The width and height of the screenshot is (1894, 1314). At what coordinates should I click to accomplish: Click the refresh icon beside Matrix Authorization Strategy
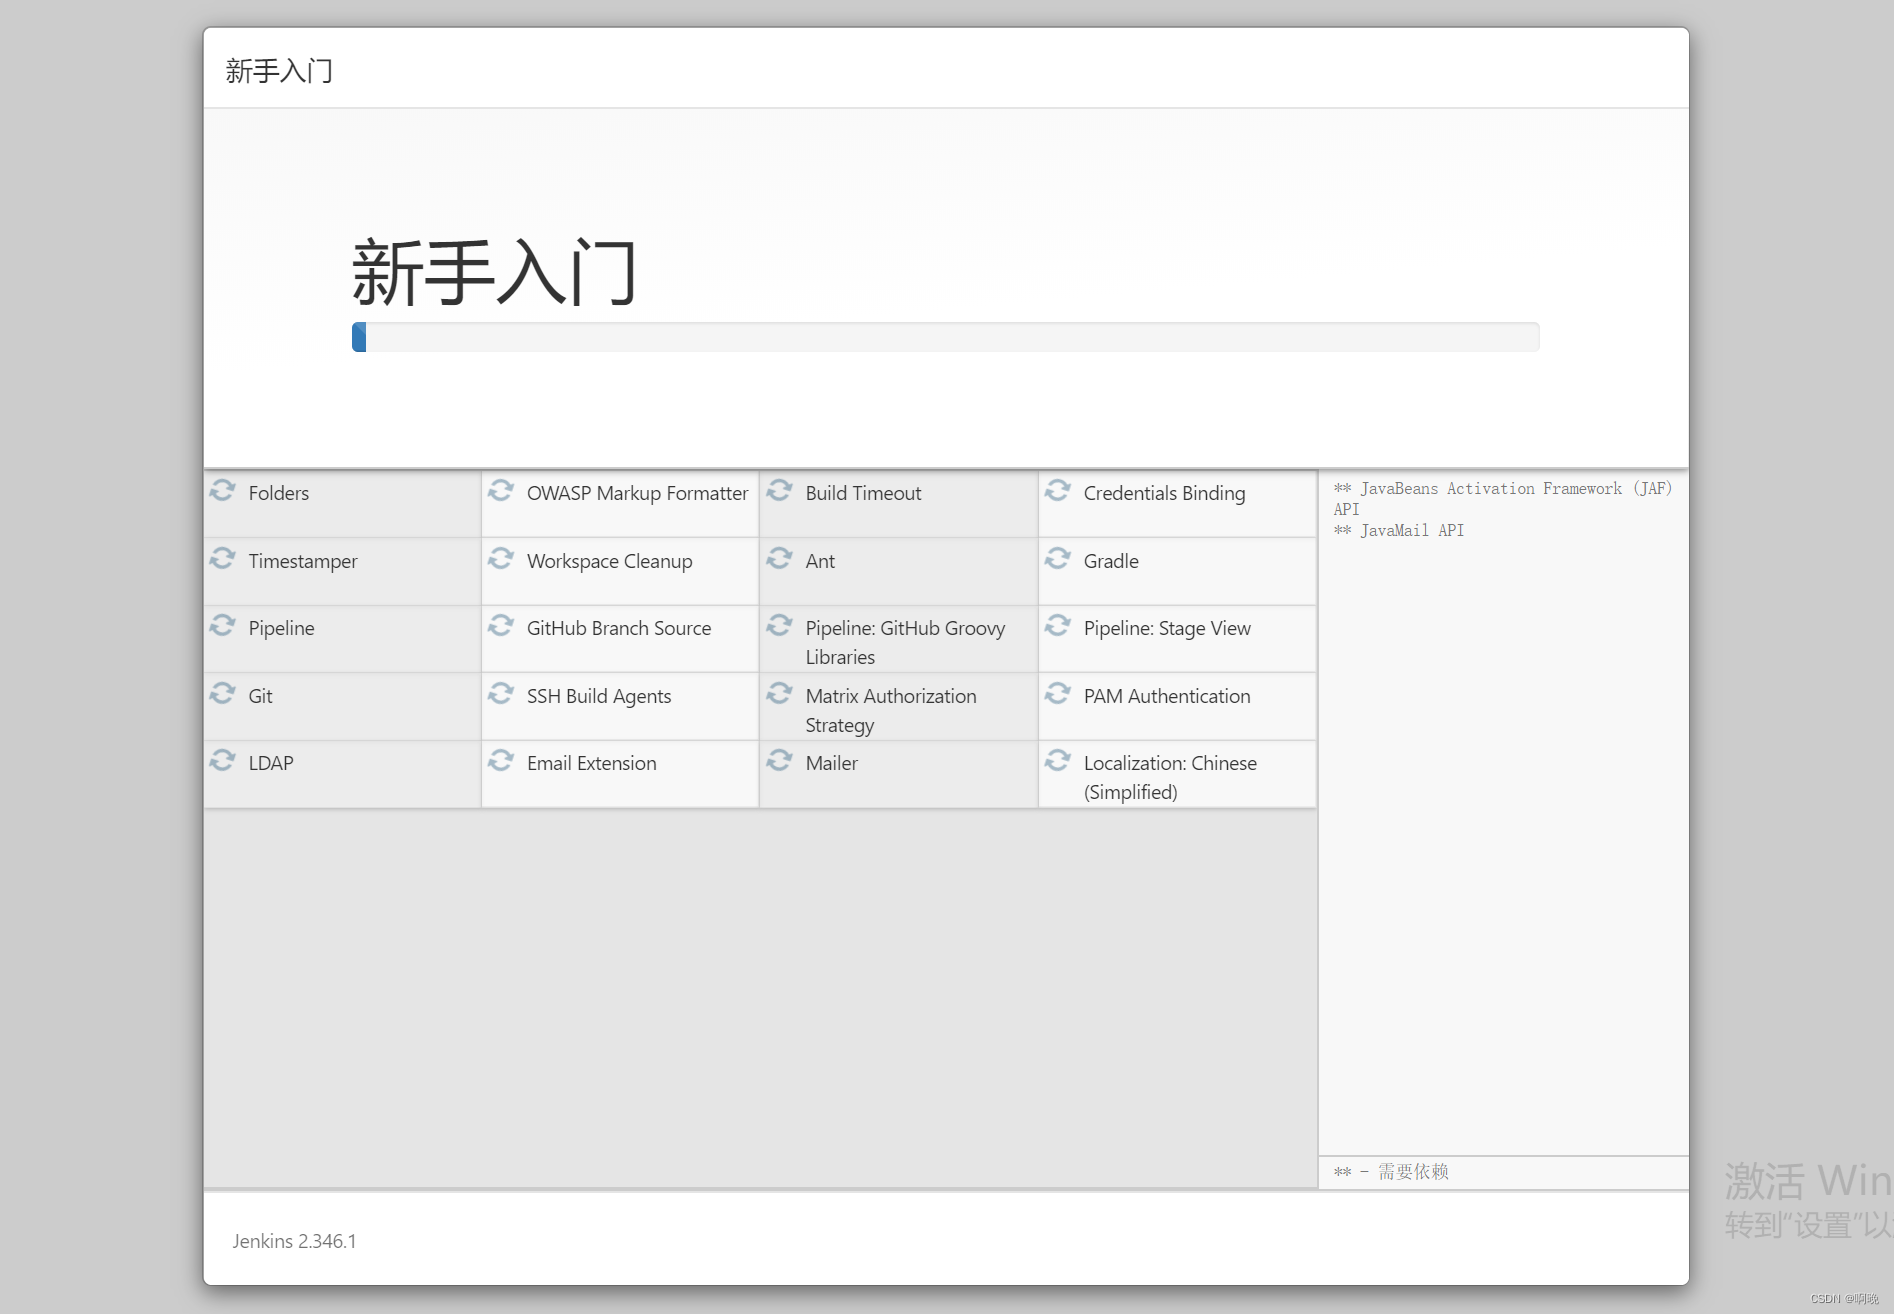coord(779,694)
